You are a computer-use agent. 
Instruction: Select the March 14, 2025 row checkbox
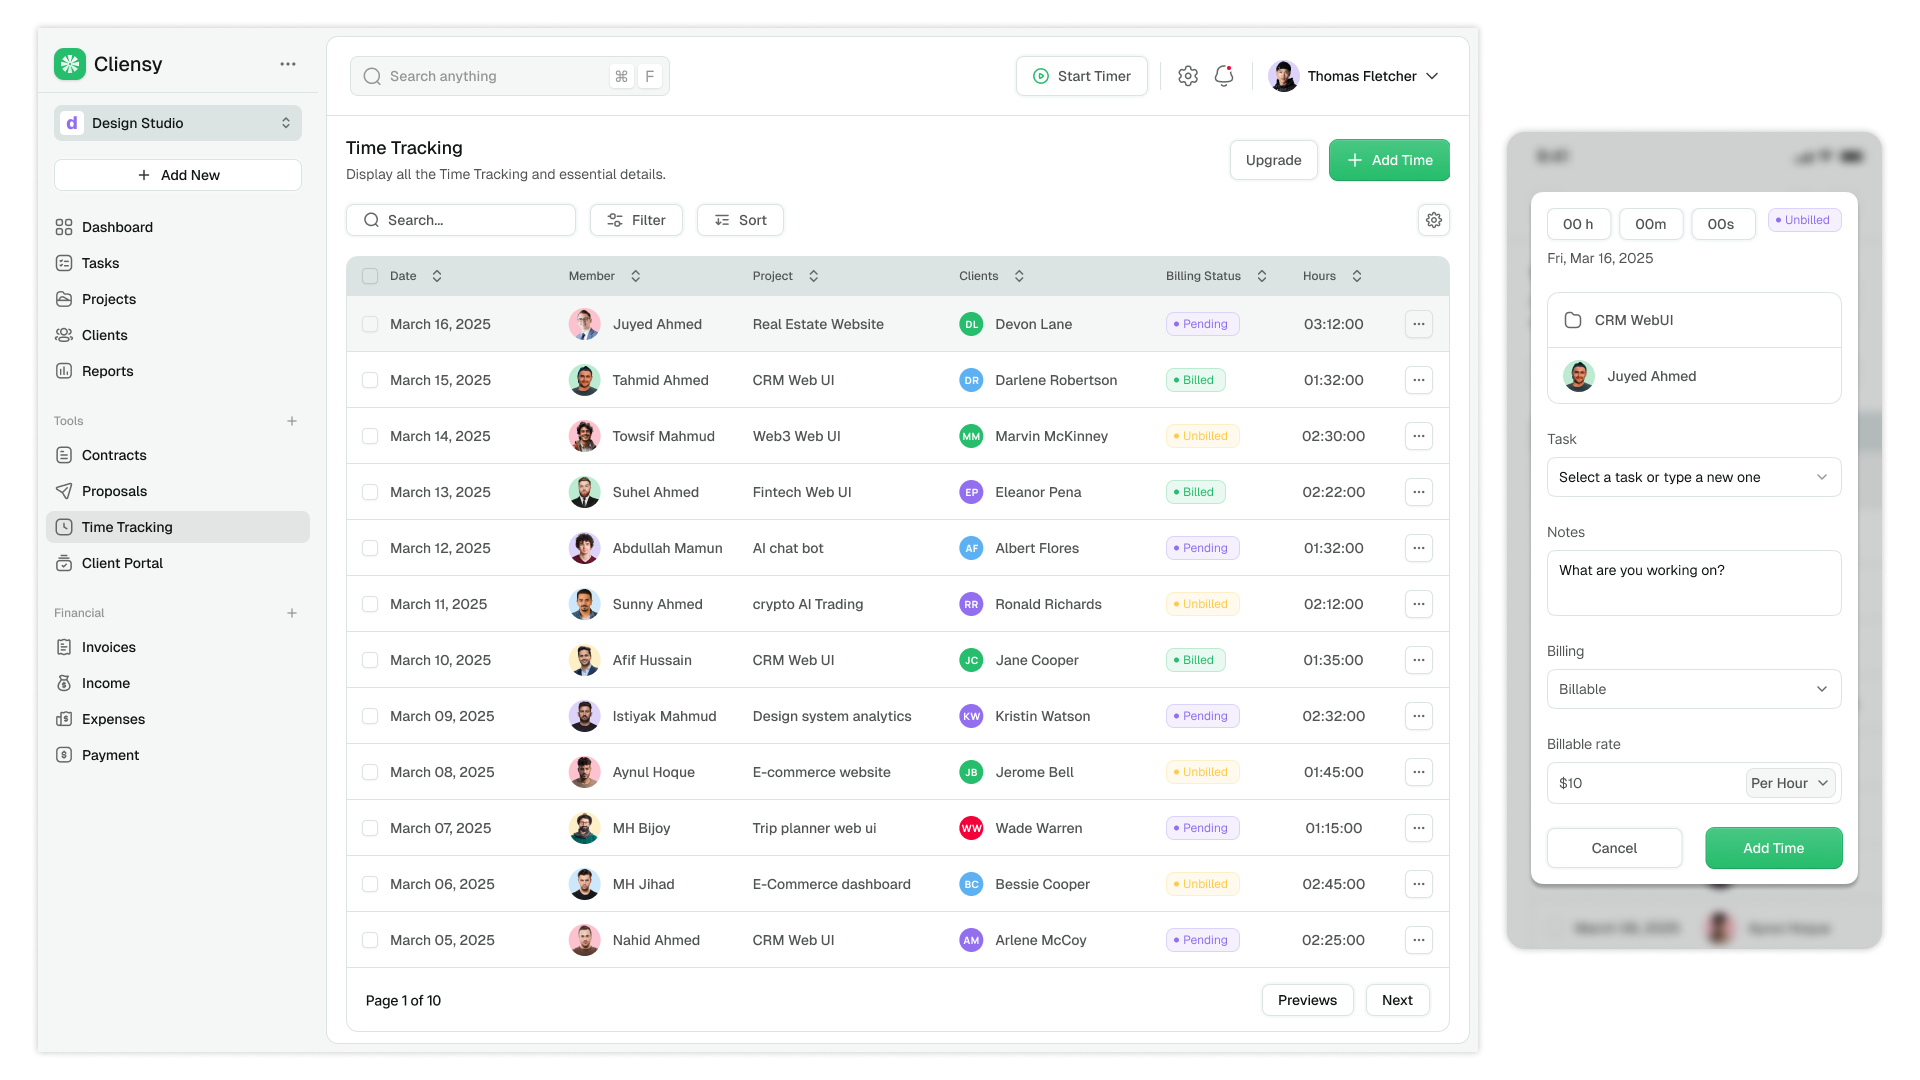pyautogui.click(x=370, y=436)
